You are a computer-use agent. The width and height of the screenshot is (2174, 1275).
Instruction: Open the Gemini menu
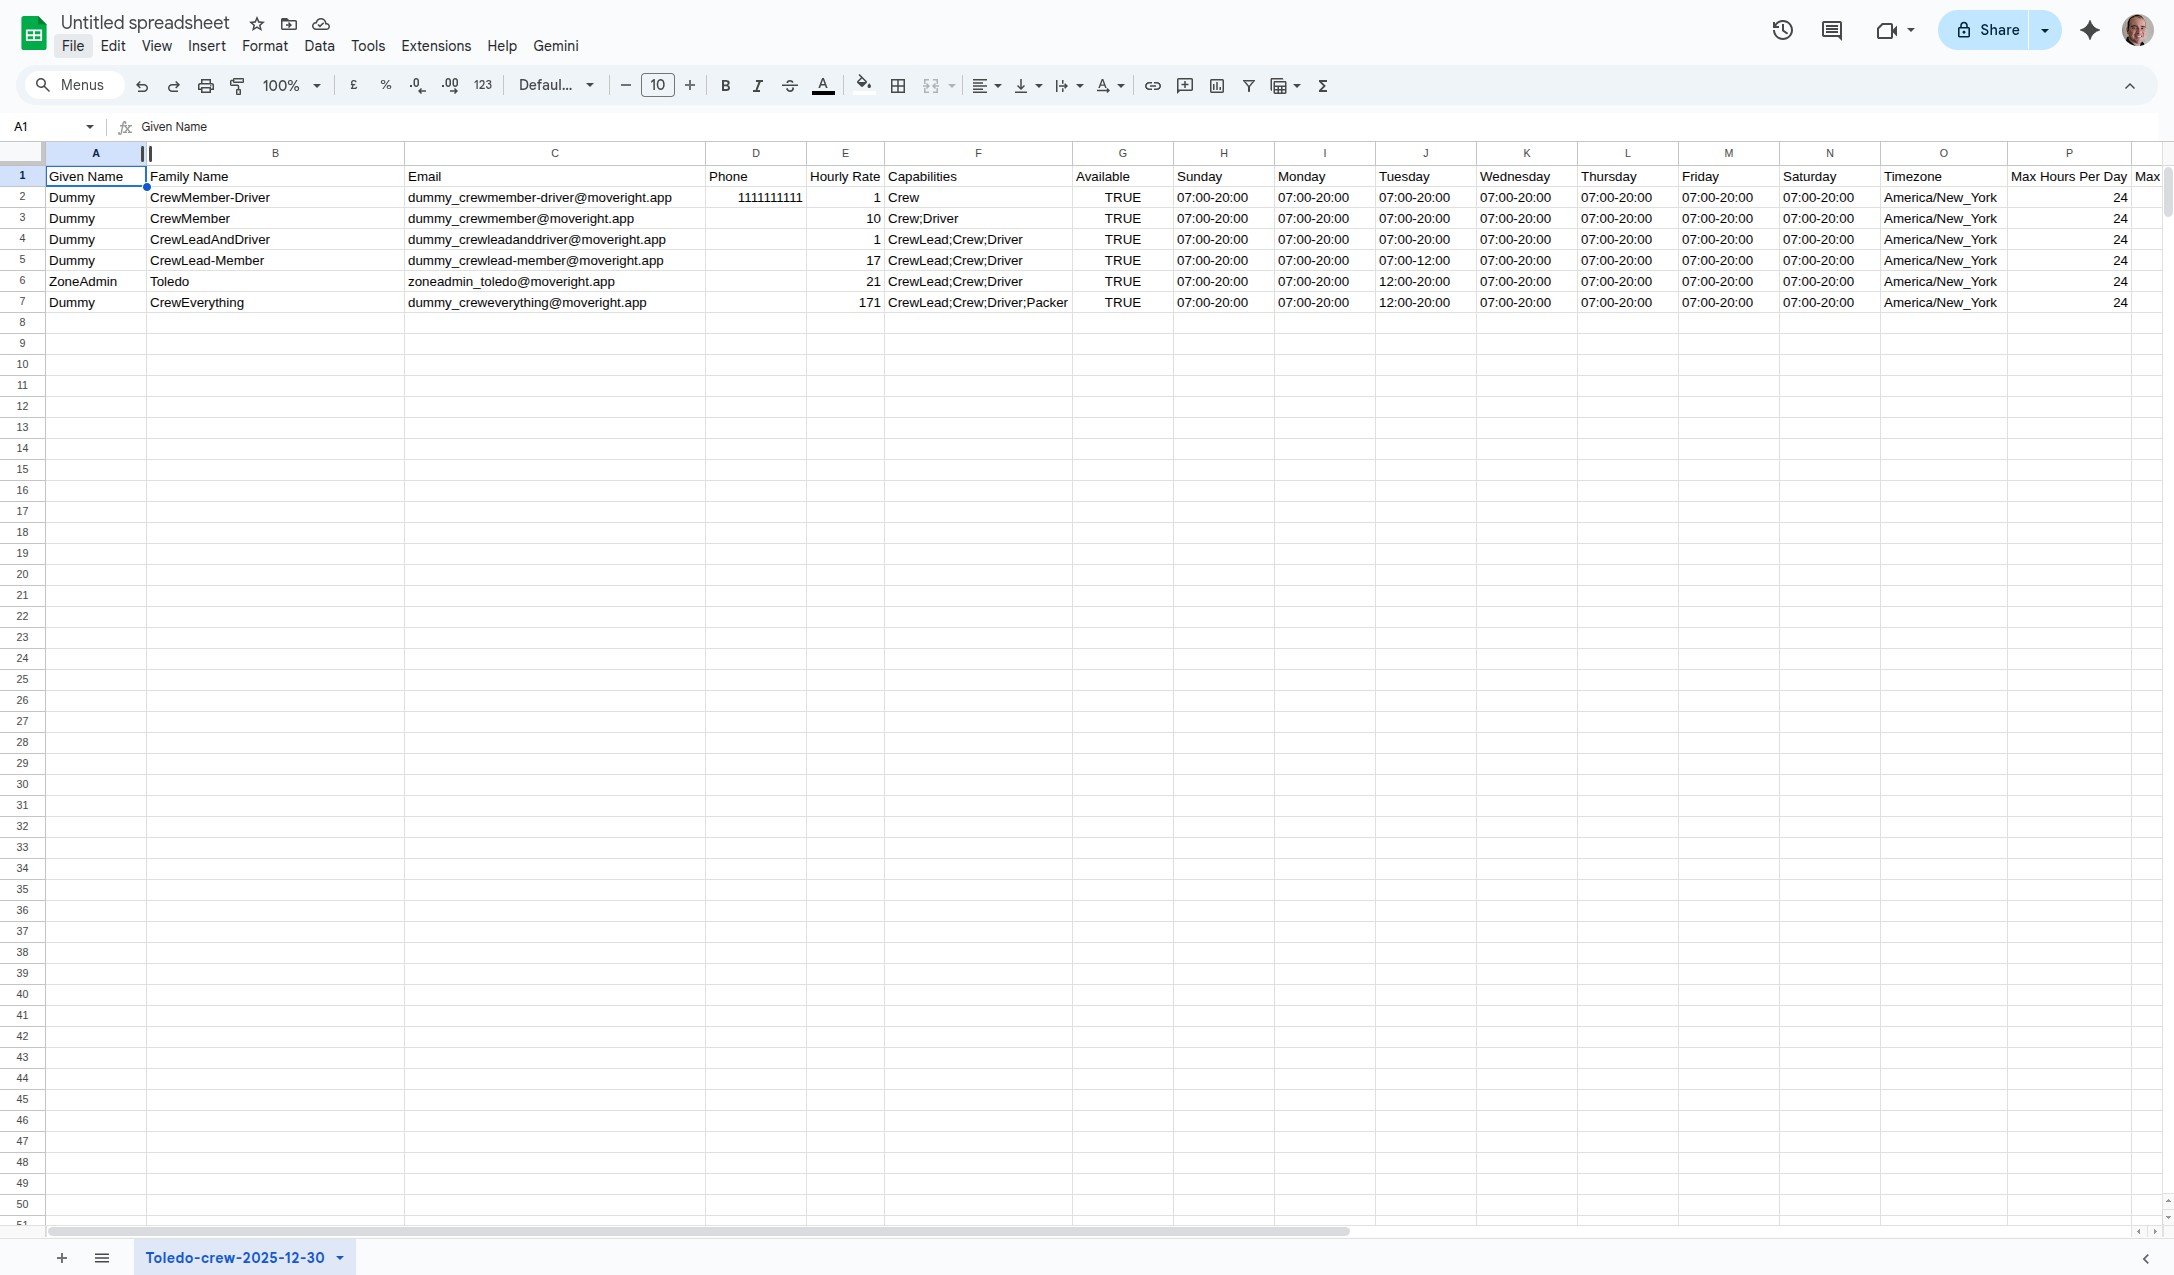tap(556, 46)
